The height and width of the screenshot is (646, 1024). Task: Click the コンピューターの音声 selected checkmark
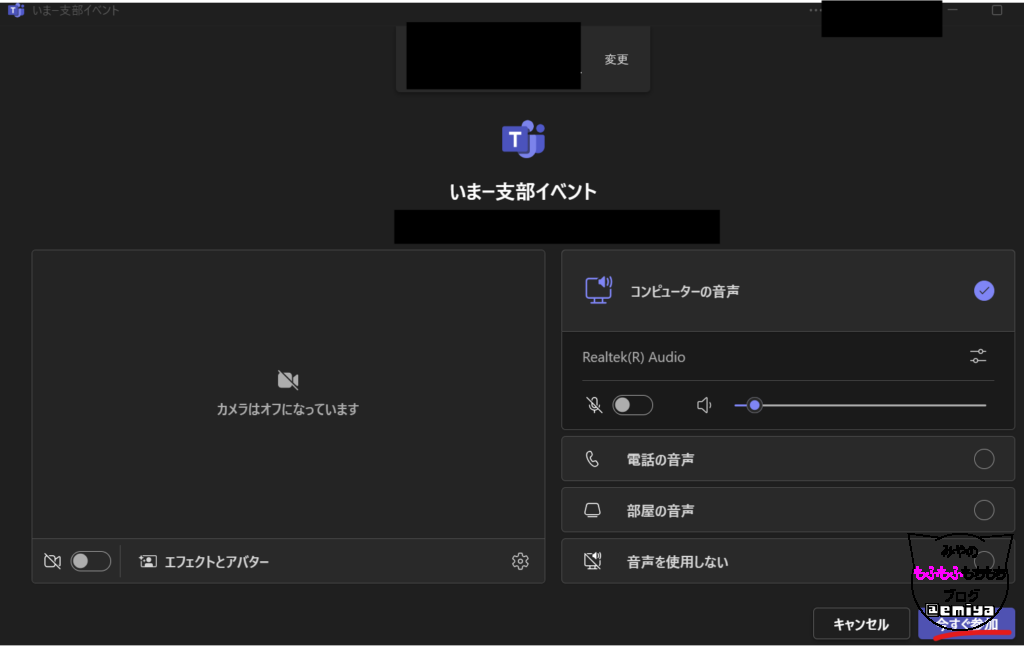point(984,291)
